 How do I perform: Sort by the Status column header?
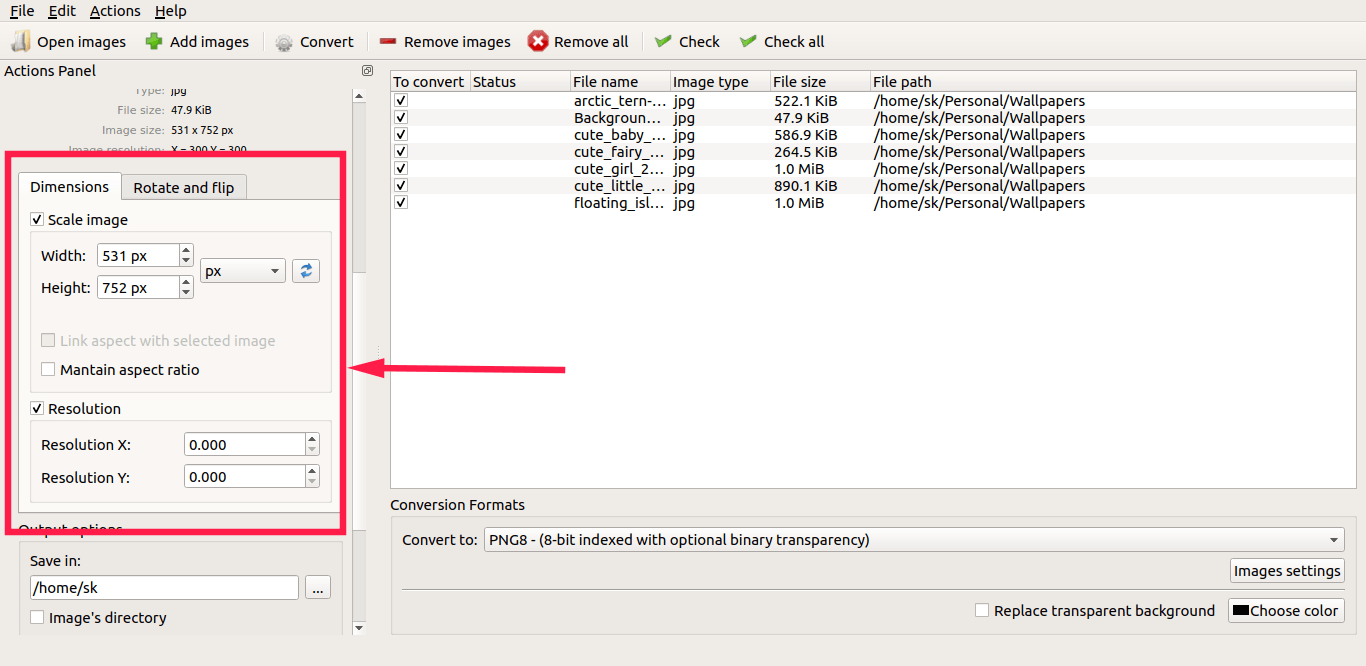pos(520,82)
